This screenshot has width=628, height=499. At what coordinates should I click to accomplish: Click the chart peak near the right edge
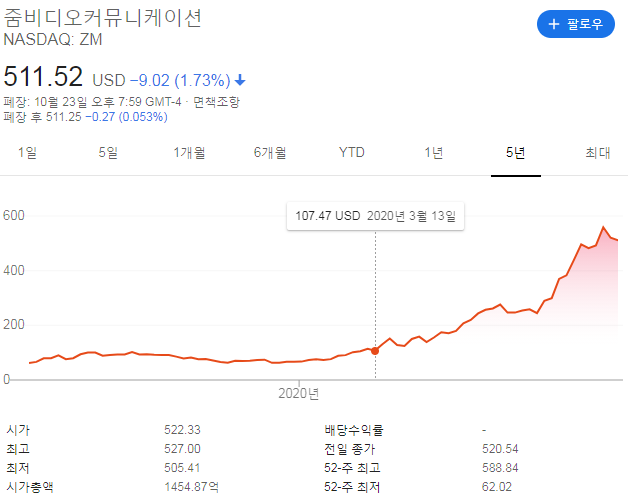tap(604, 227)
